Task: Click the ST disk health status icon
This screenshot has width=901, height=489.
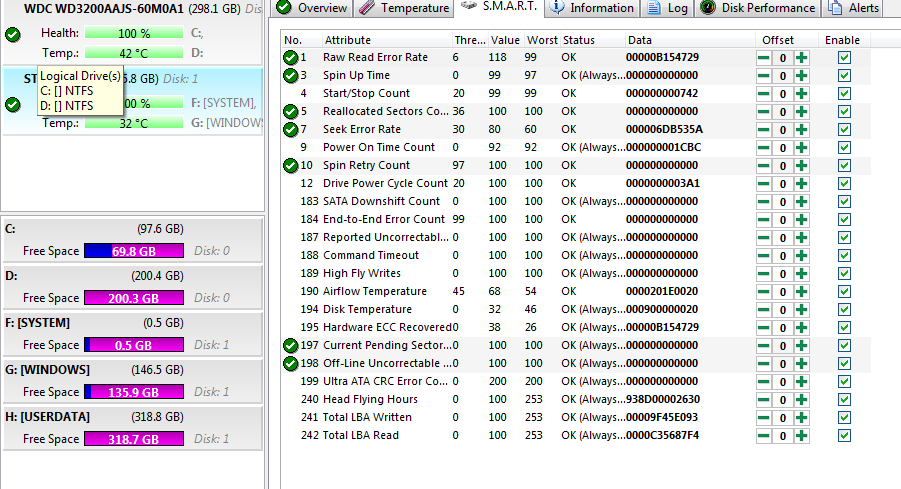Action: (13, 105)
